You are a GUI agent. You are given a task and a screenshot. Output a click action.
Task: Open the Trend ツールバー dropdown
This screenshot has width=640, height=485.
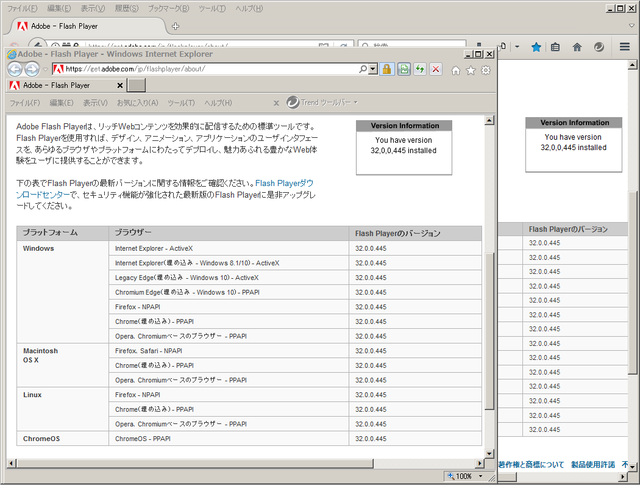(356, 102)
